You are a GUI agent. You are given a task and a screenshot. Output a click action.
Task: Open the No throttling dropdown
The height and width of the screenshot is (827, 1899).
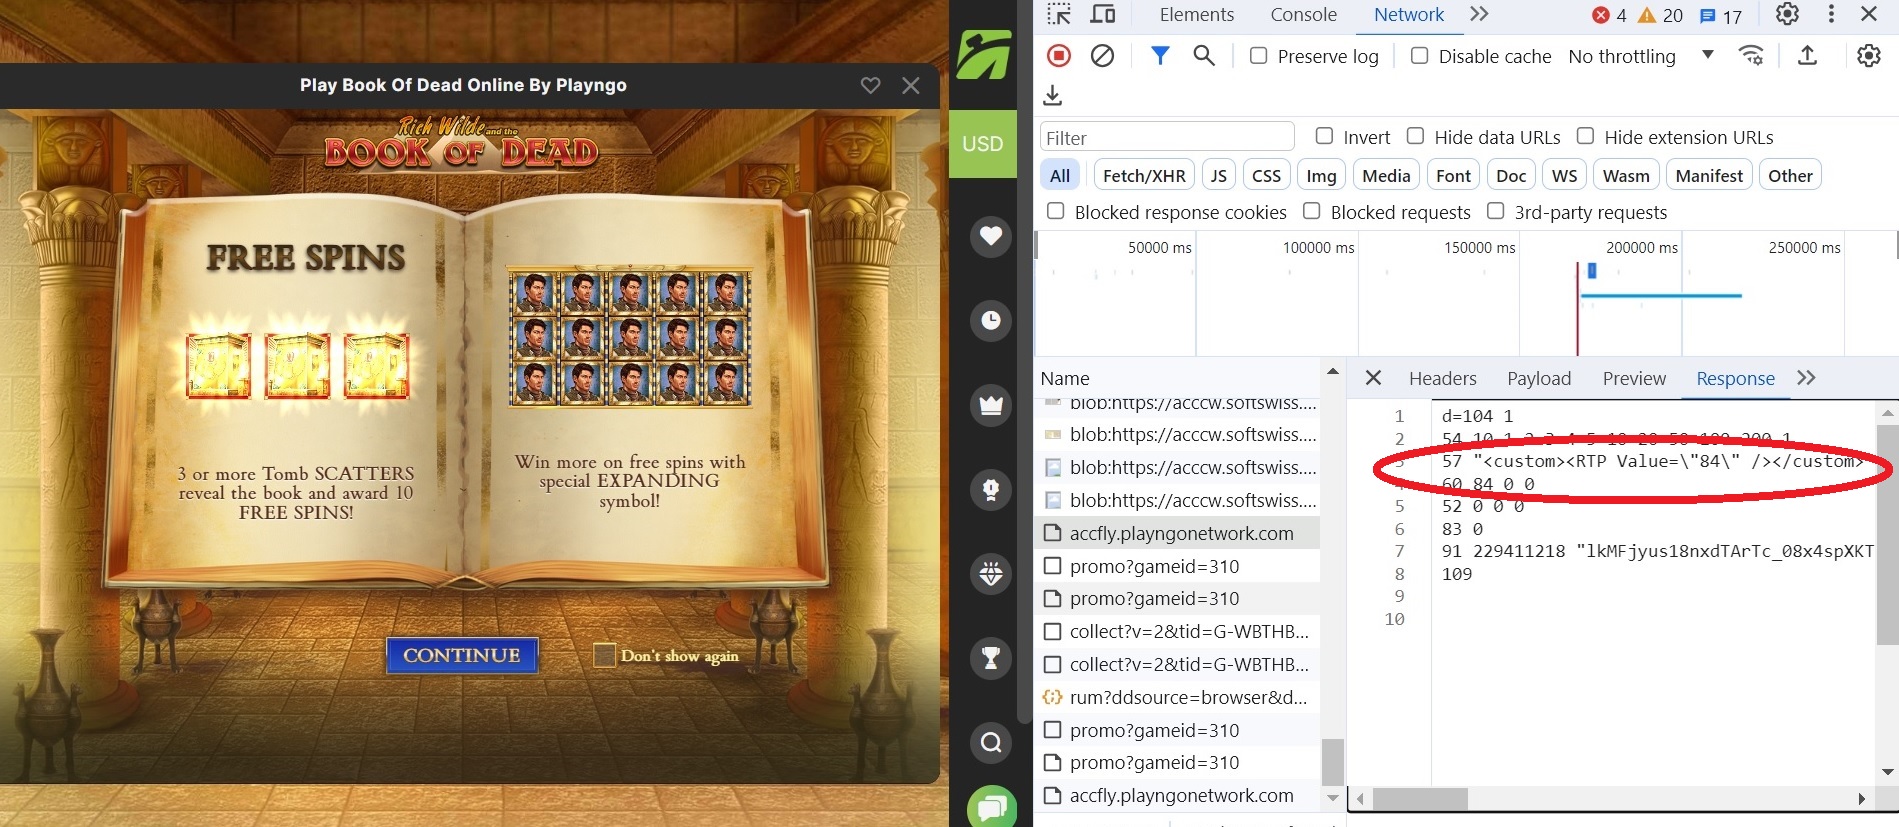pos(1640,56)
